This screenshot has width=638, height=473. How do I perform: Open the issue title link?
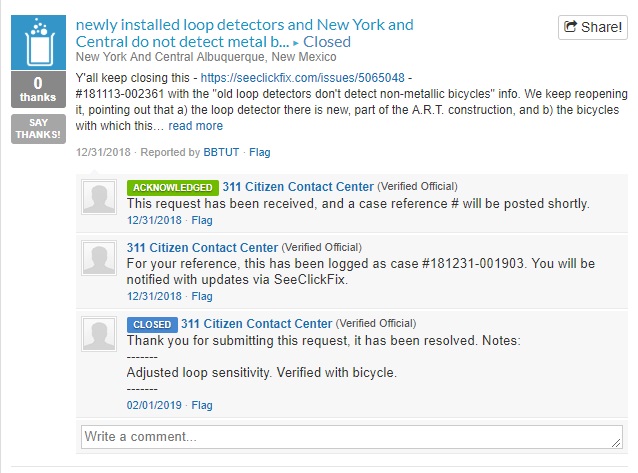(244, 33)
